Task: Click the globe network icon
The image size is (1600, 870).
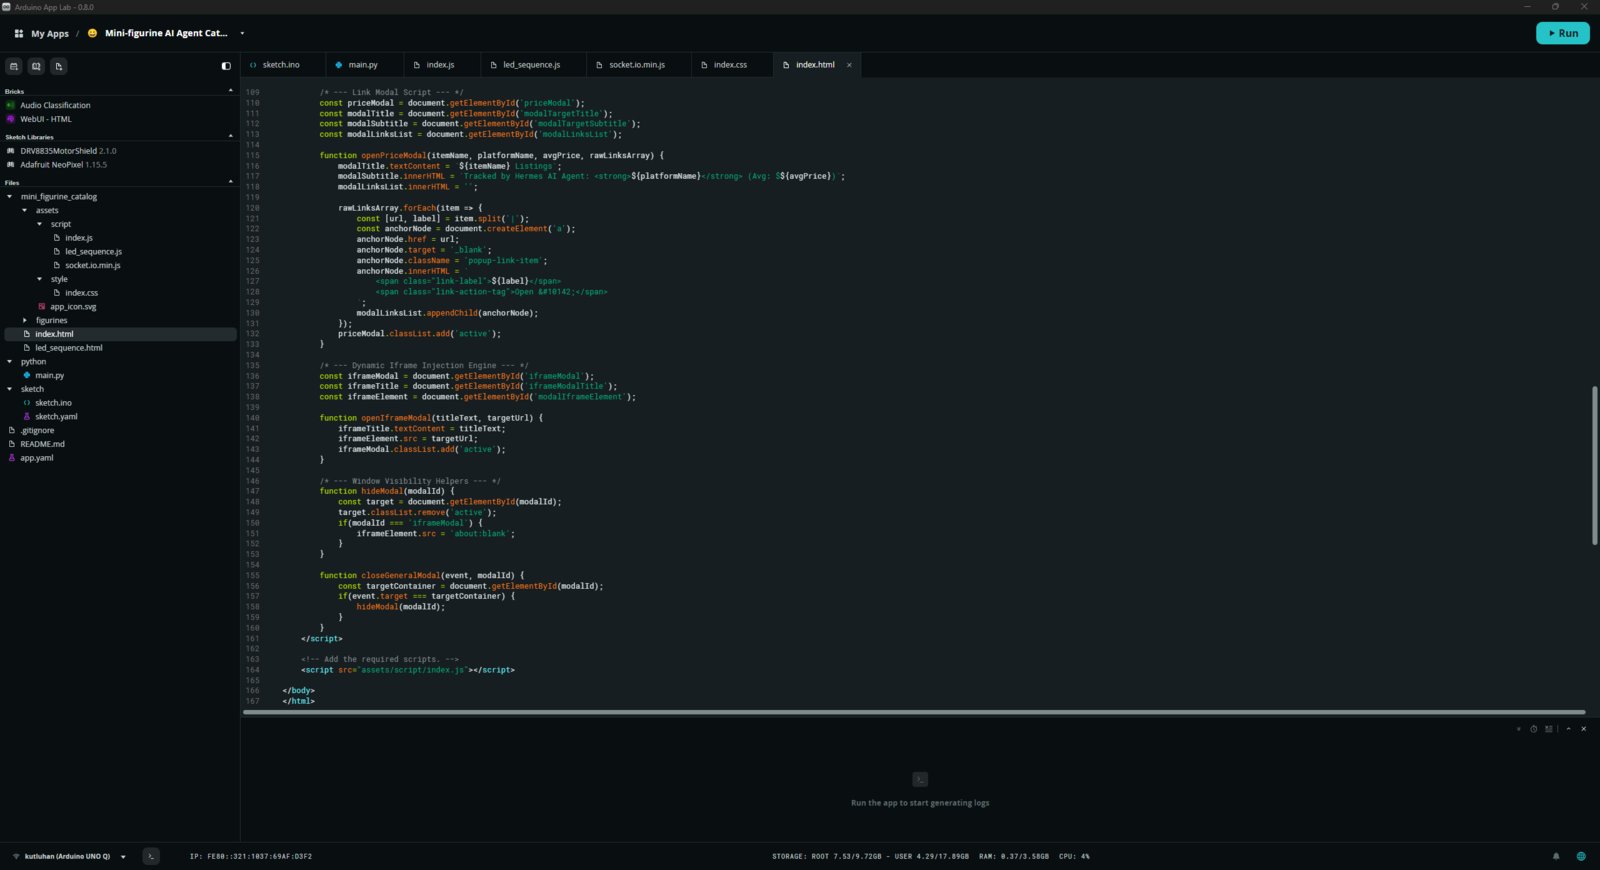Action: coord(1581,856)
